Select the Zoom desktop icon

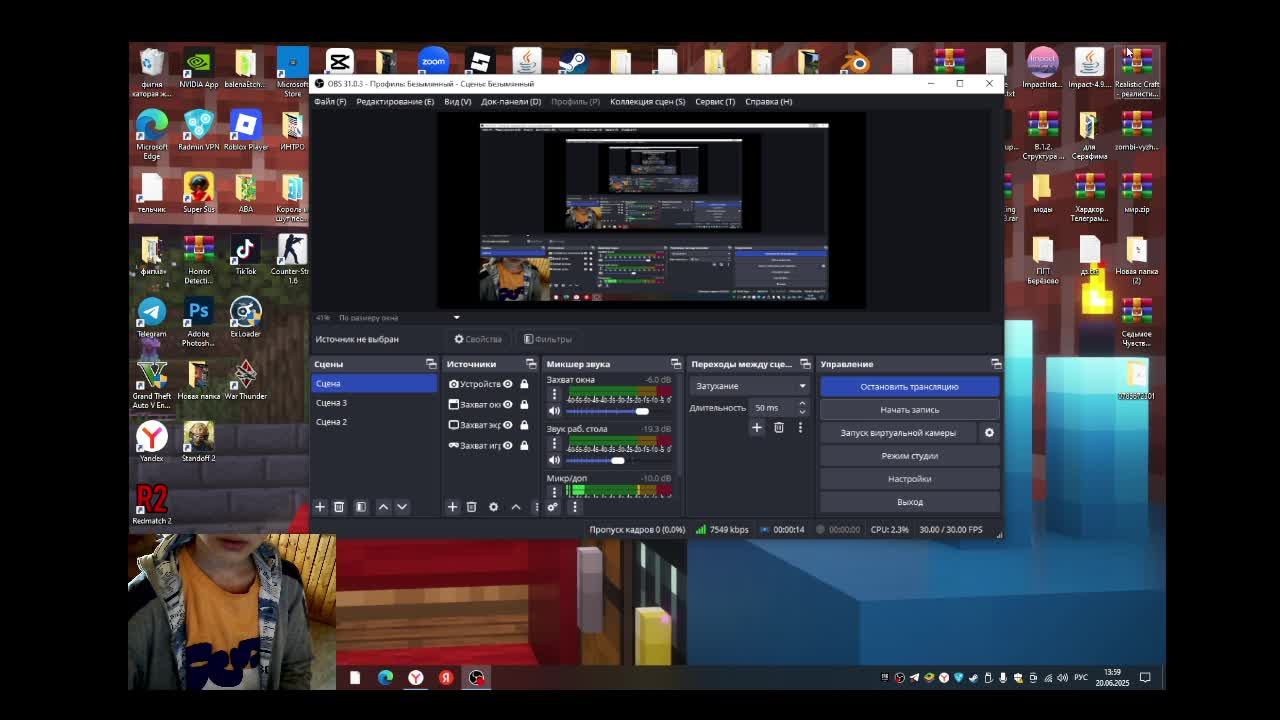coord(433,61)
